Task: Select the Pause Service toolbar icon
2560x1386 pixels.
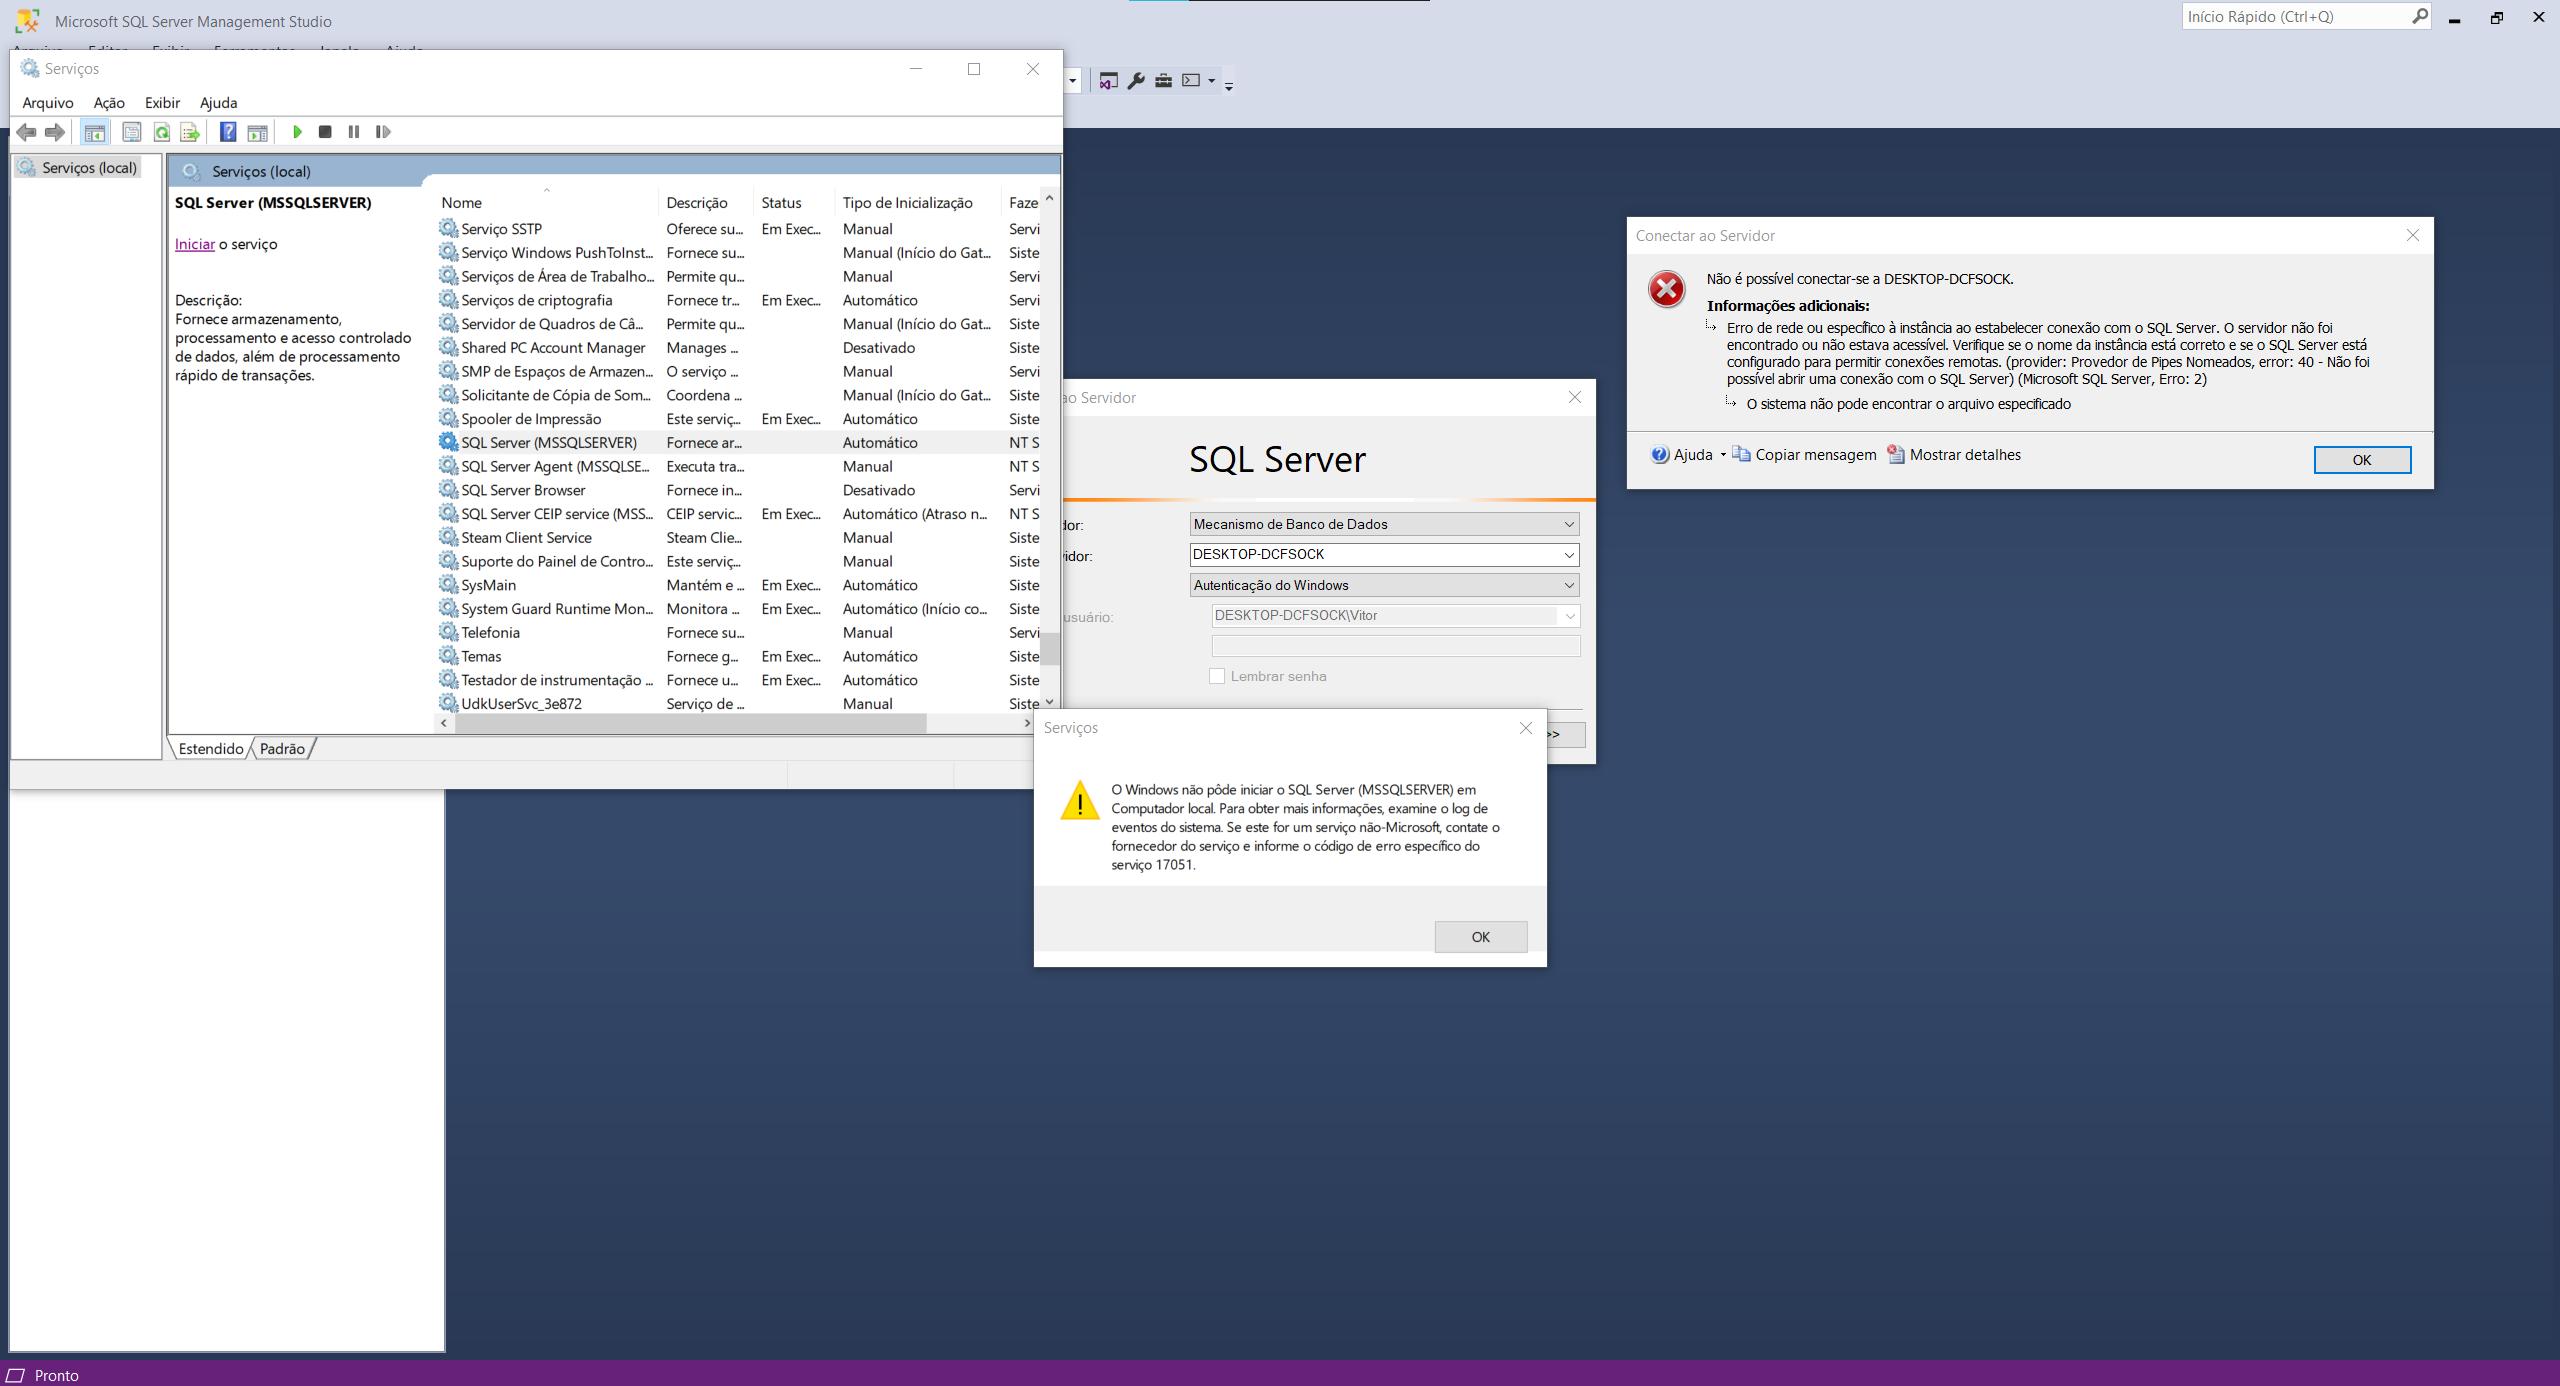Action: (352, 131)
